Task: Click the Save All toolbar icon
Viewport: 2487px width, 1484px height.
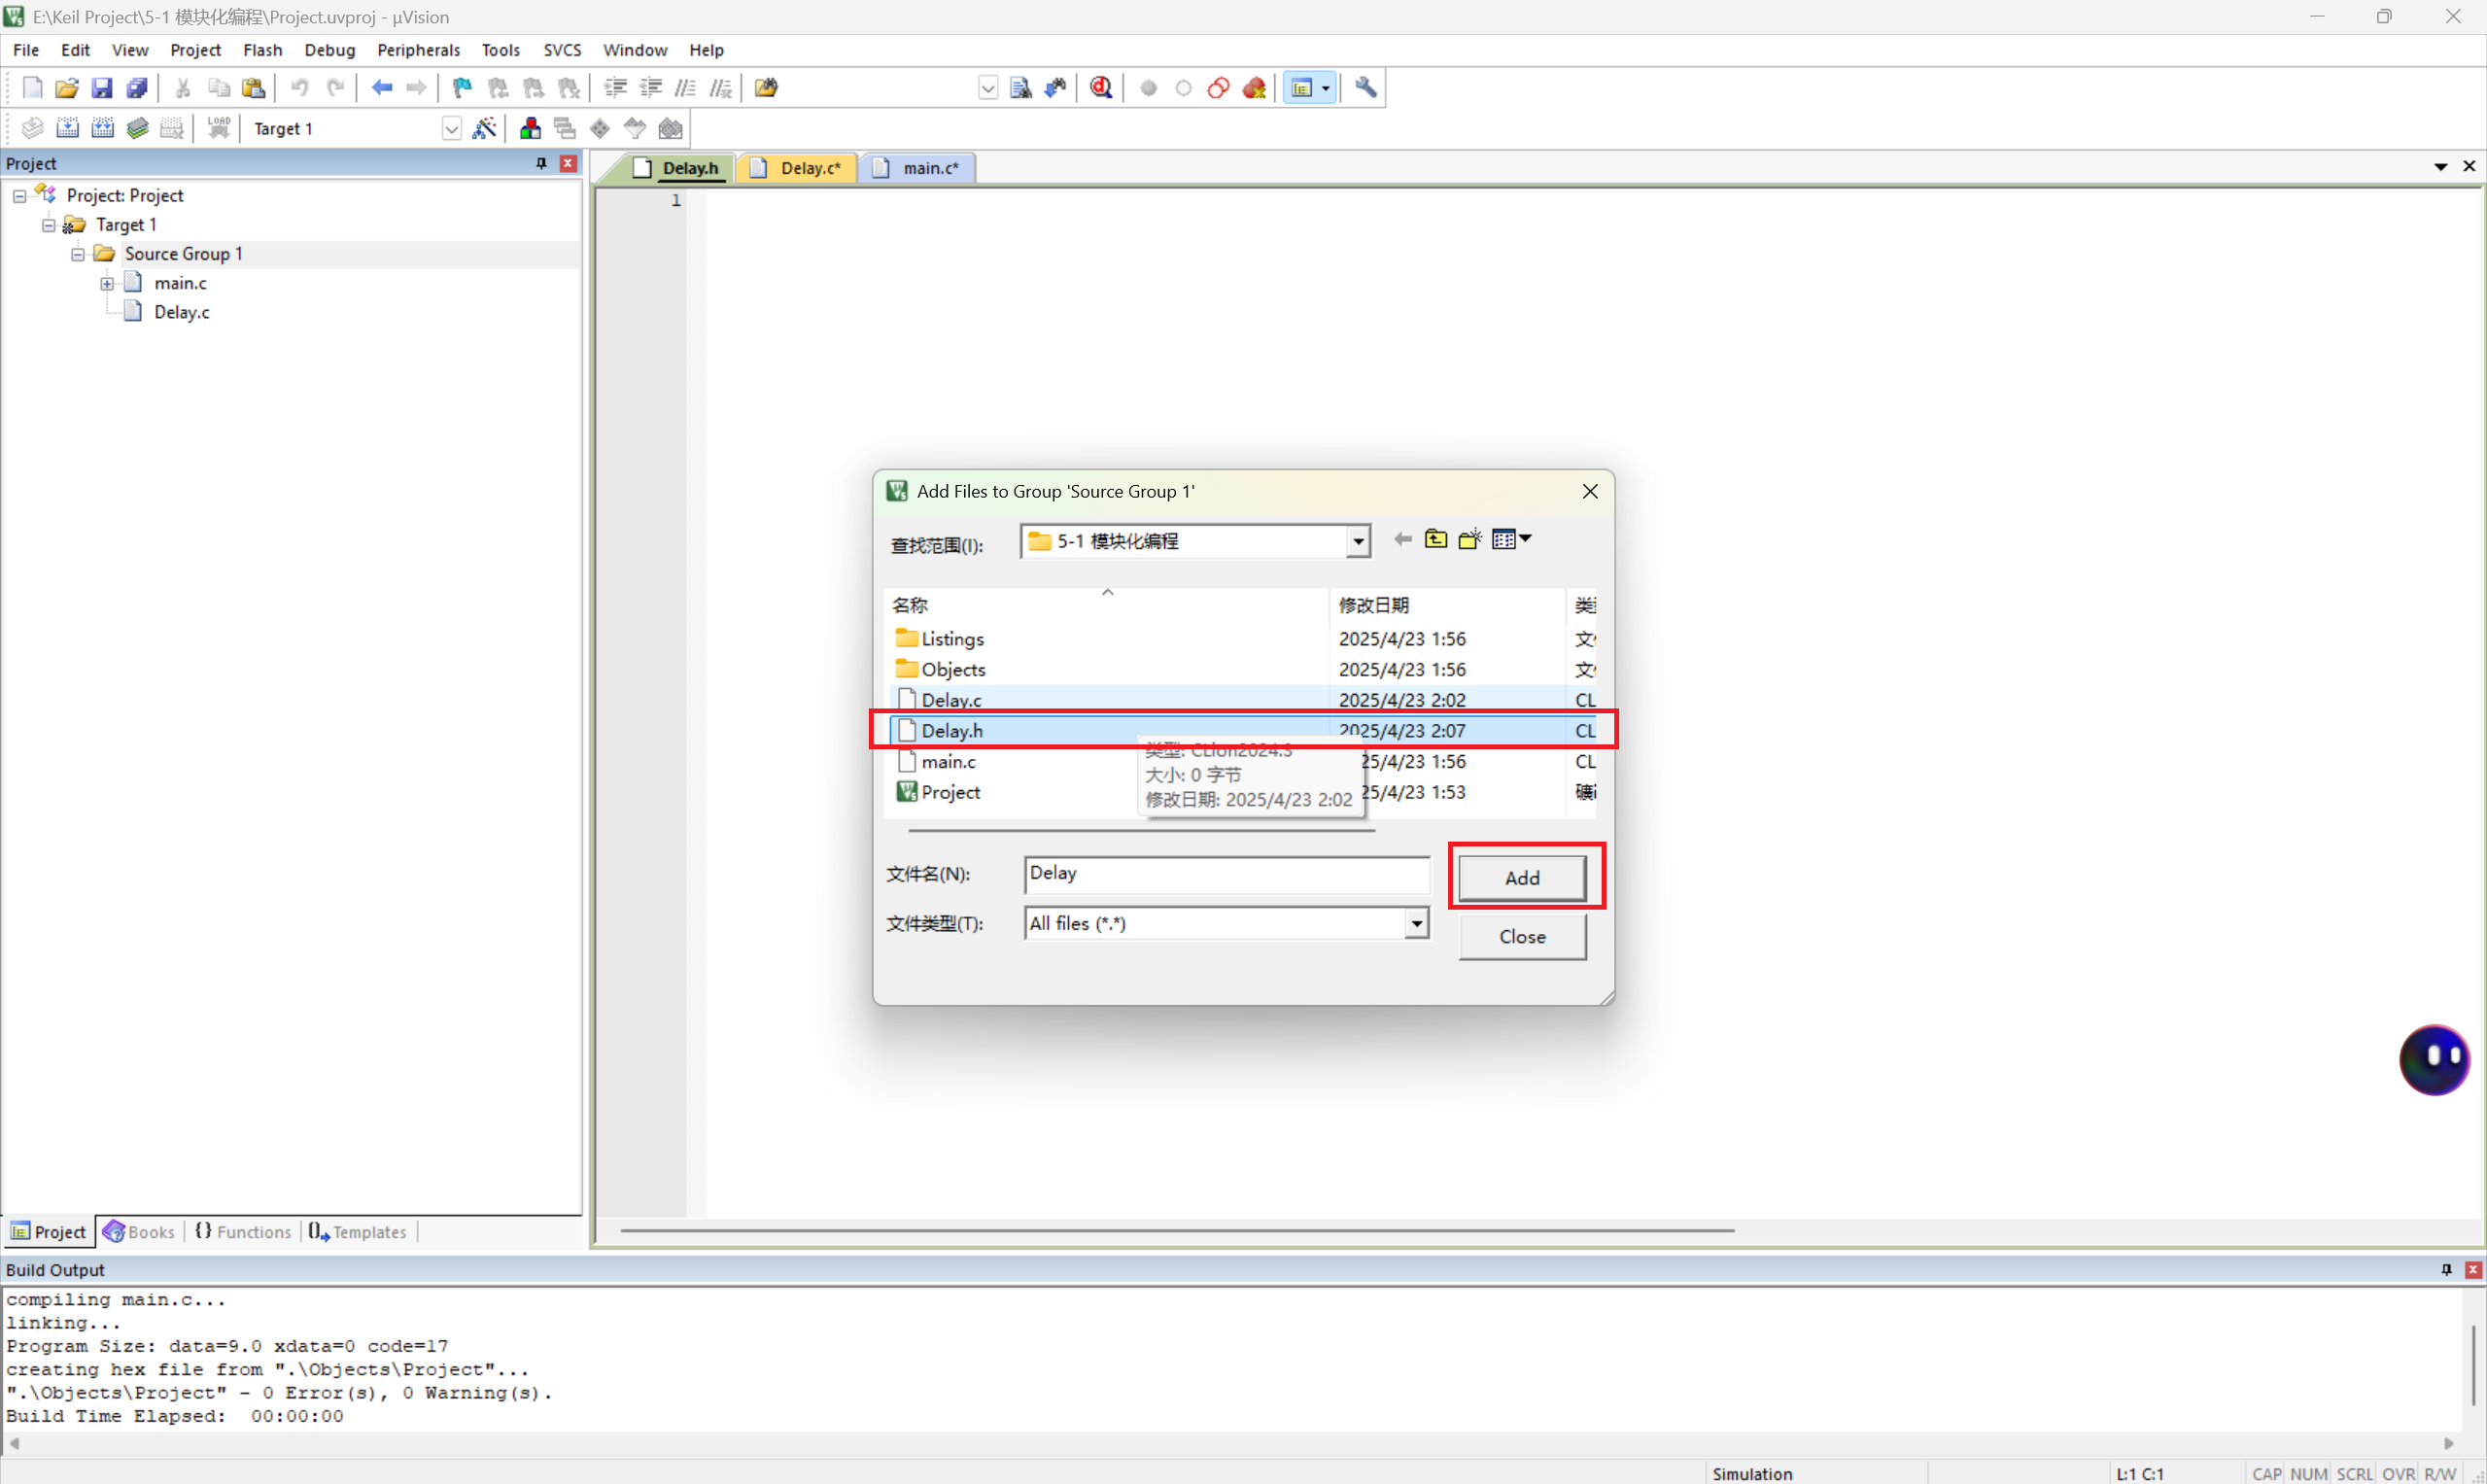Action: click(x=137, y=88)
